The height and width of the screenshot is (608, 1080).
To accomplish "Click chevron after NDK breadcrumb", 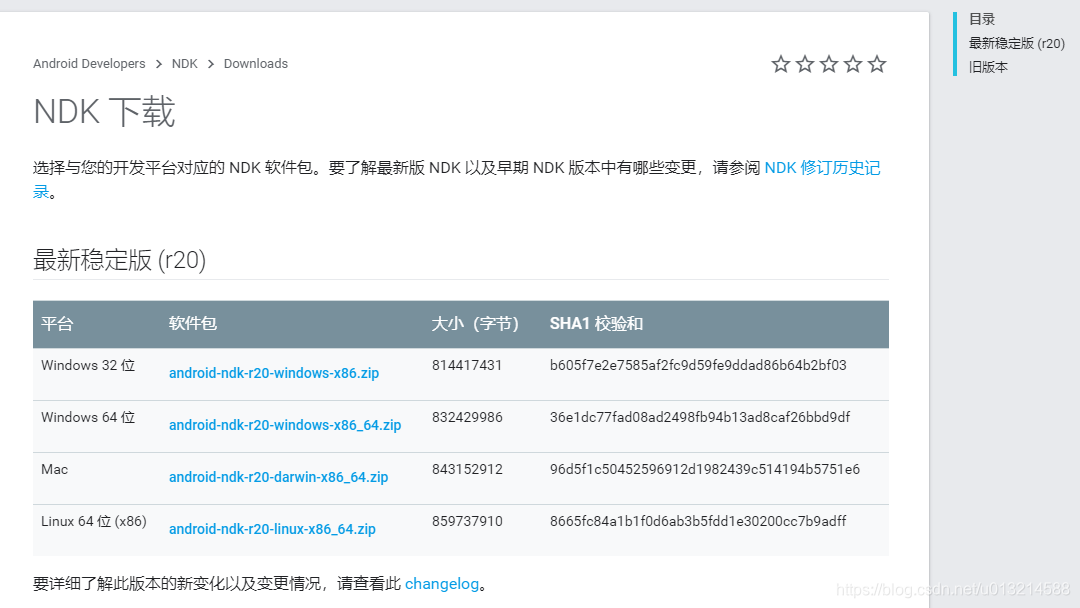I will pyautogui.click(x=211, y=64).
